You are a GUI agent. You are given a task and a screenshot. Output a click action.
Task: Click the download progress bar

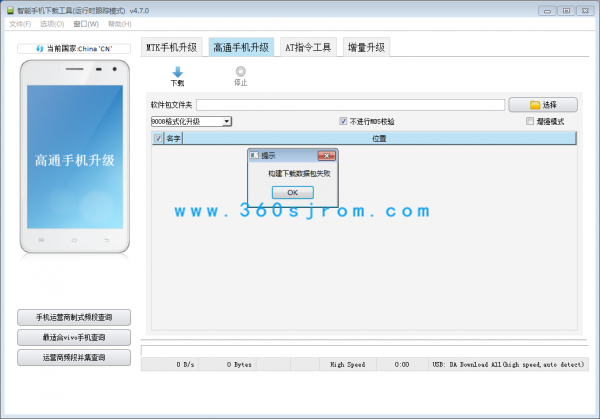click(364, 351)
